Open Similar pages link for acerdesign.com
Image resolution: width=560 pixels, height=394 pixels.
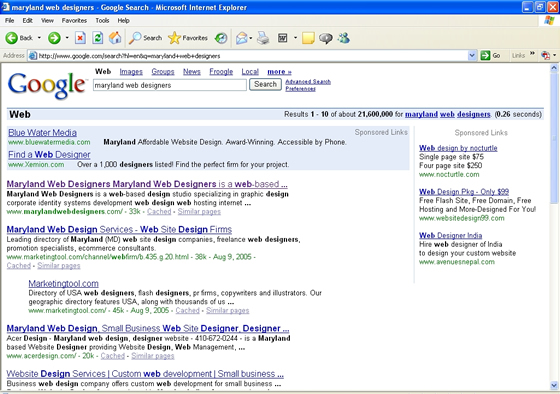tap(153, 356)
